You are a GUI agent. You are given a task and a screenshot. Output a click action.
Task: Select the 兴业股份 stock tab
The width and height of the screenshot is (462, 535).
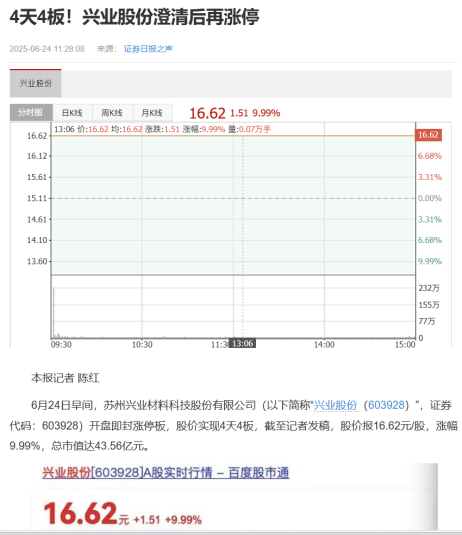point(35,83)
